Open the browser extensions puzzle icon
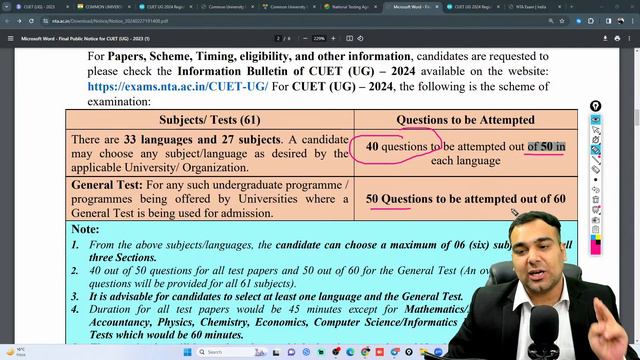 (x=591, y=21)
